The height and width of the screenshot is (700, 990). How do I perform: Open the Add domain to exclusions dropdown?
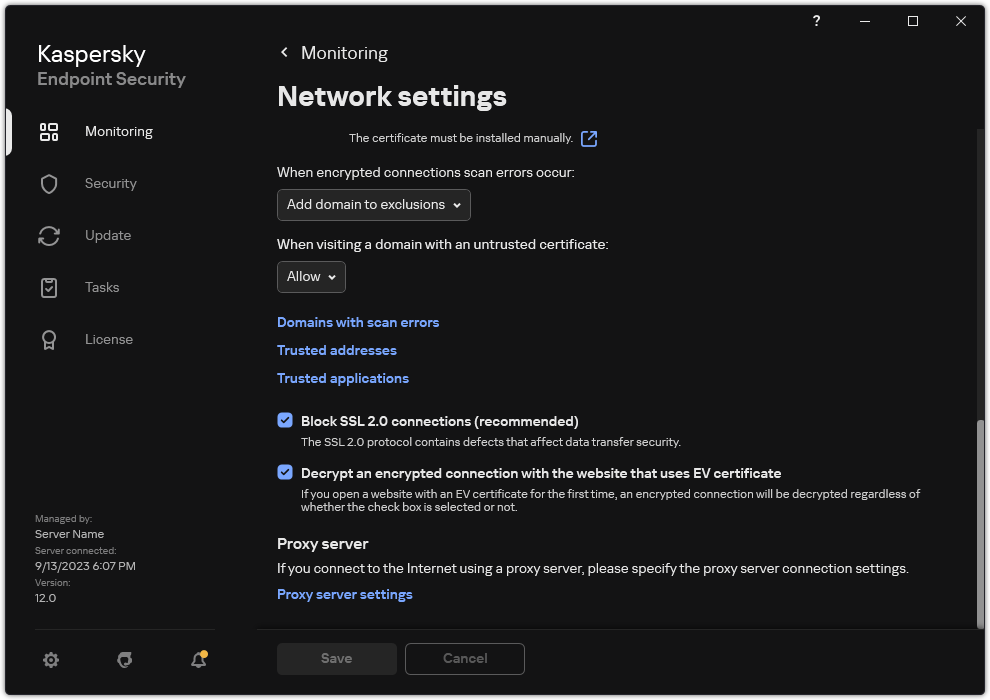point(373,205)
